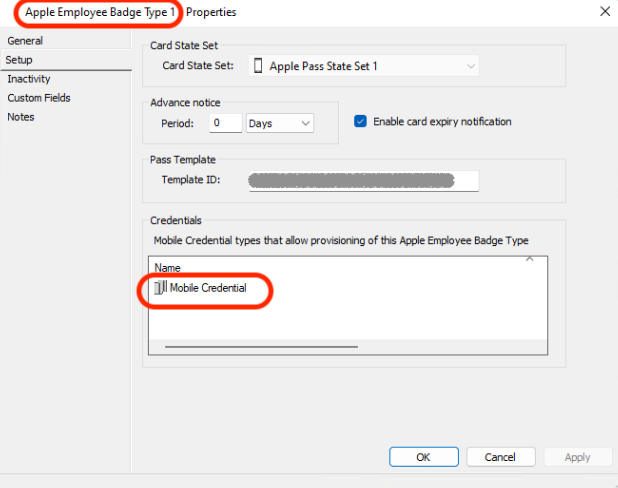Viewport: 618px width, 488px height.
Task: Click the Apply button
Action: pyautogui.click(x=577, y=457)
